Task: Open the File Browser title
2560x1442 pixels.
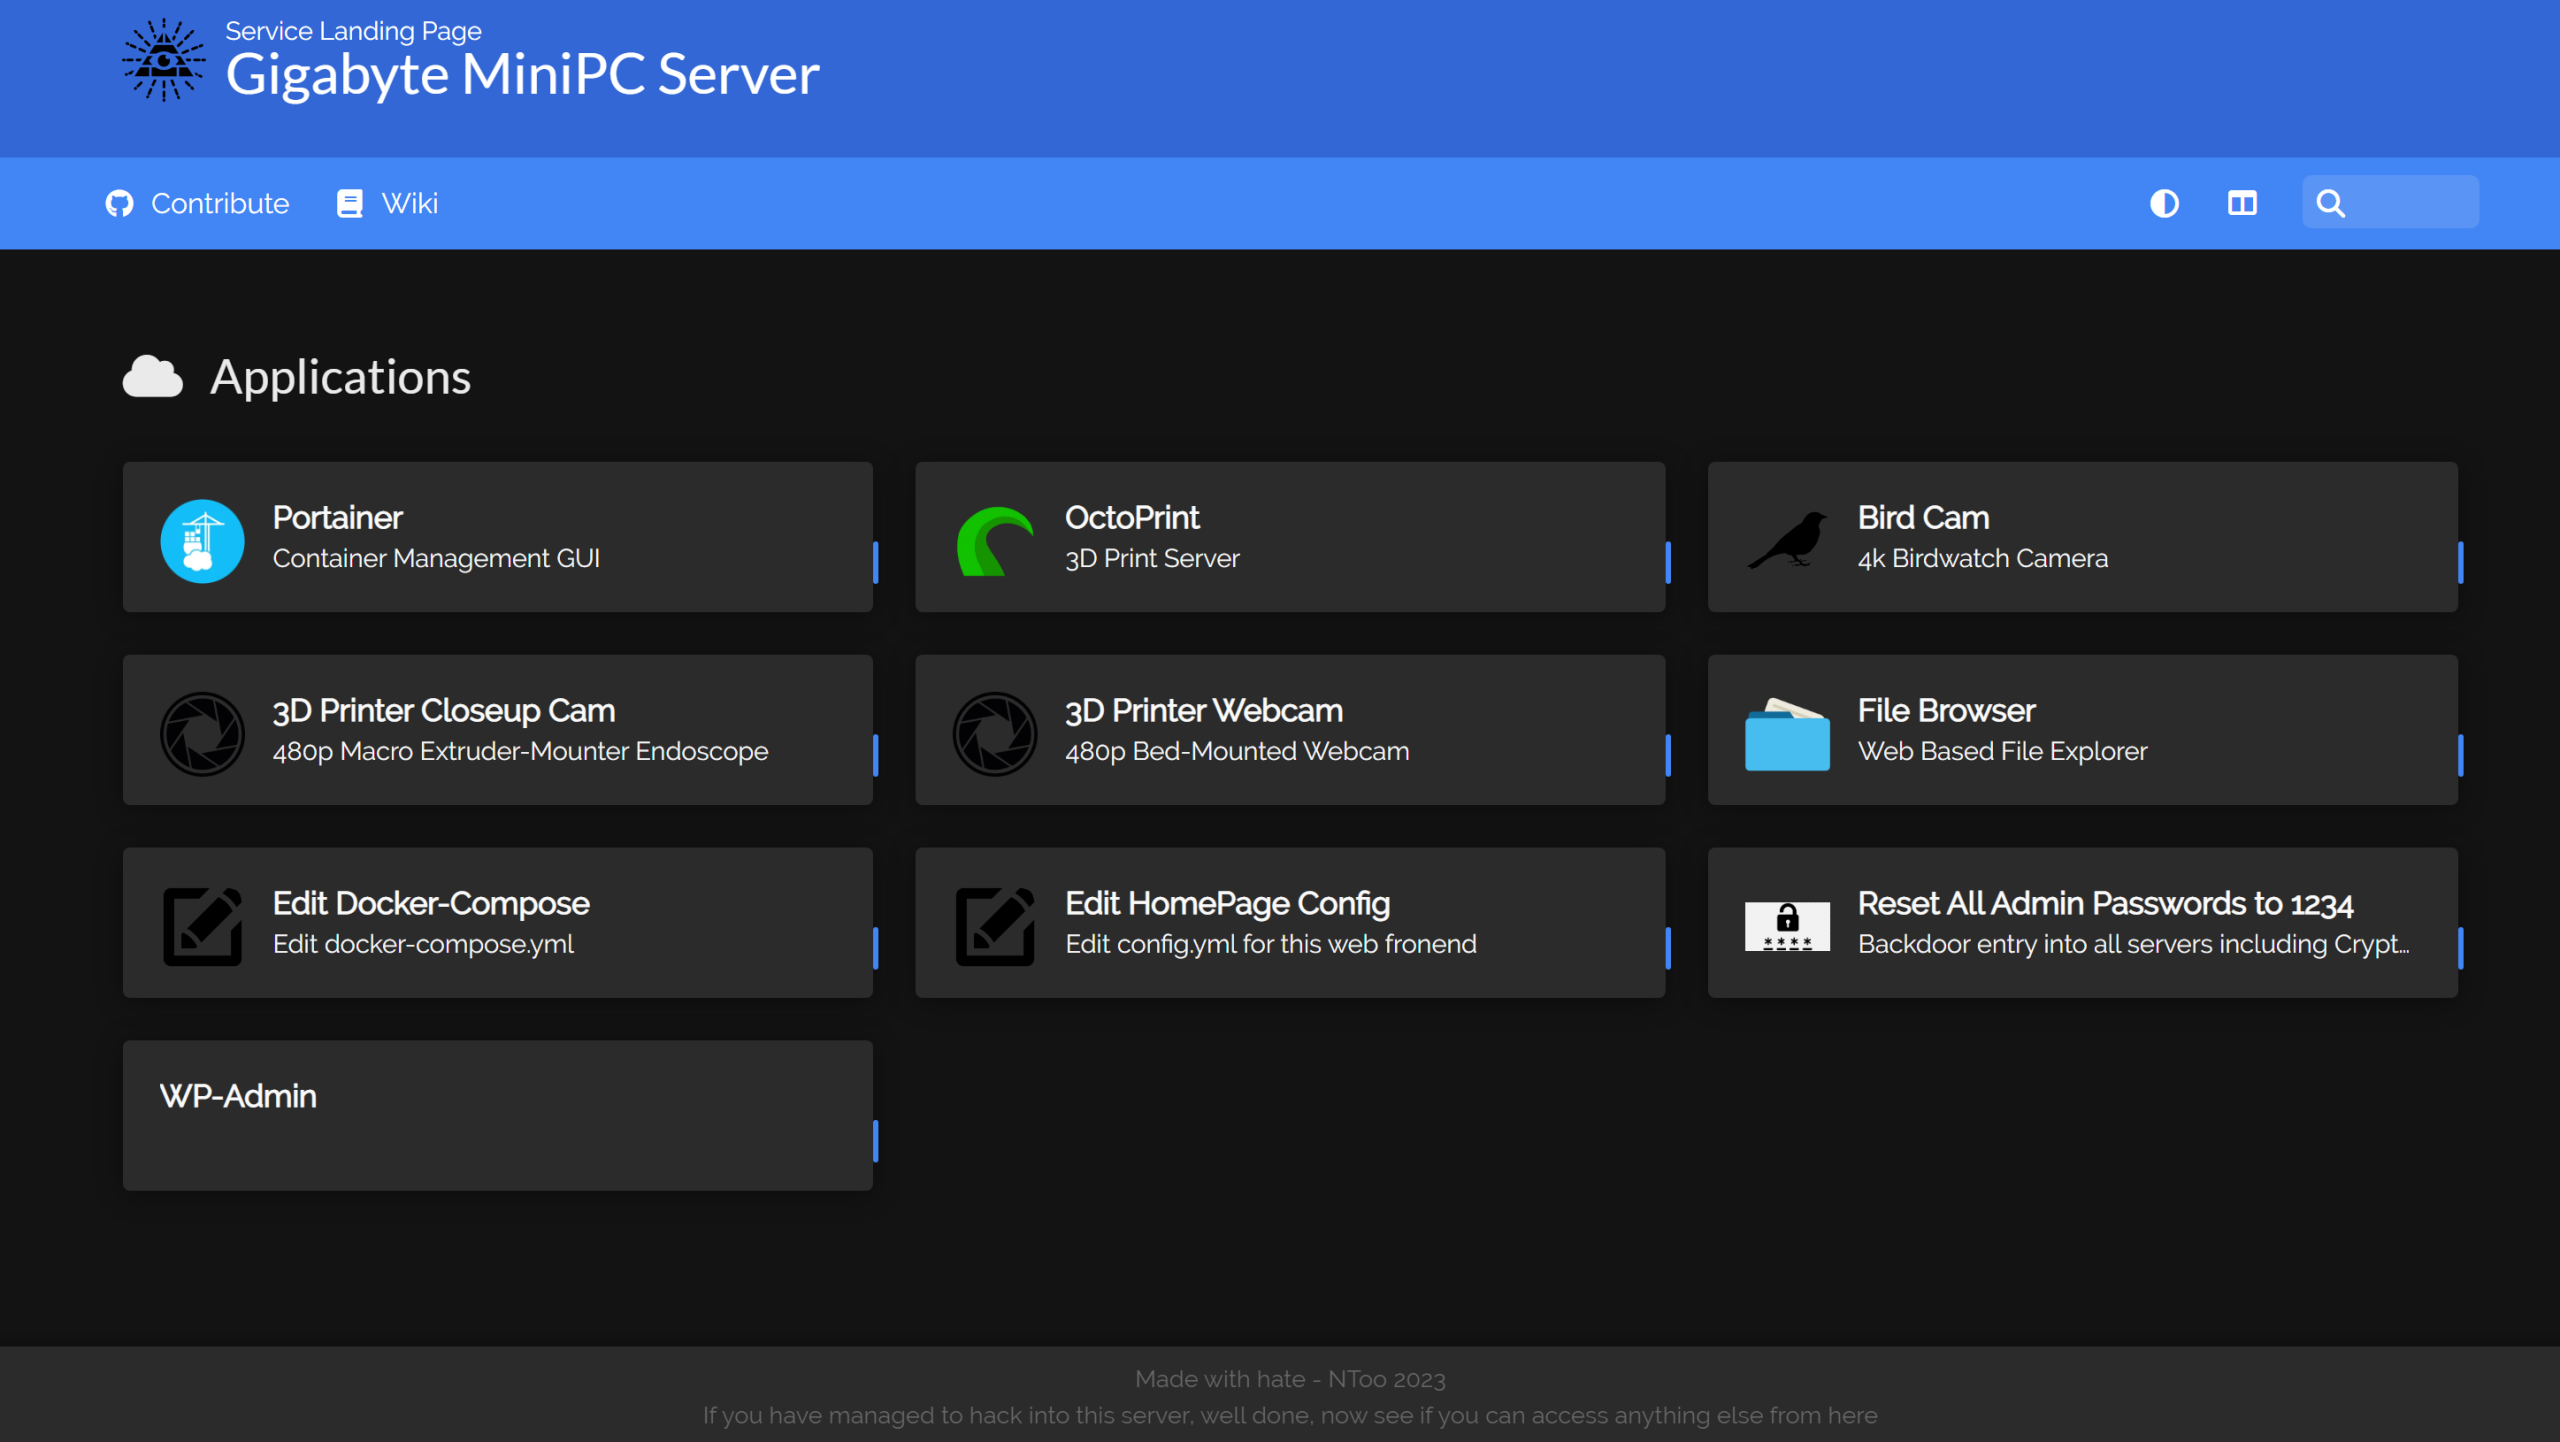Action: (1946, 711)
